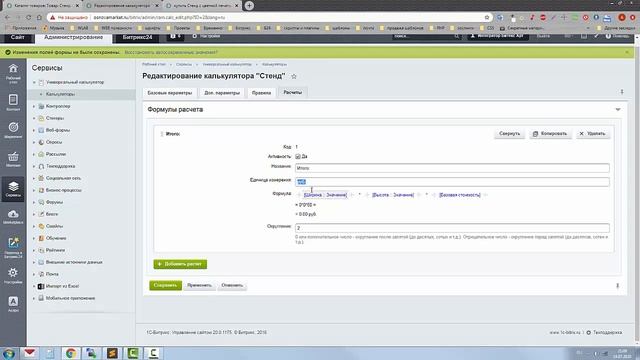
Task: Toggle the Активность Да checkbox
Action: [298, 157]
